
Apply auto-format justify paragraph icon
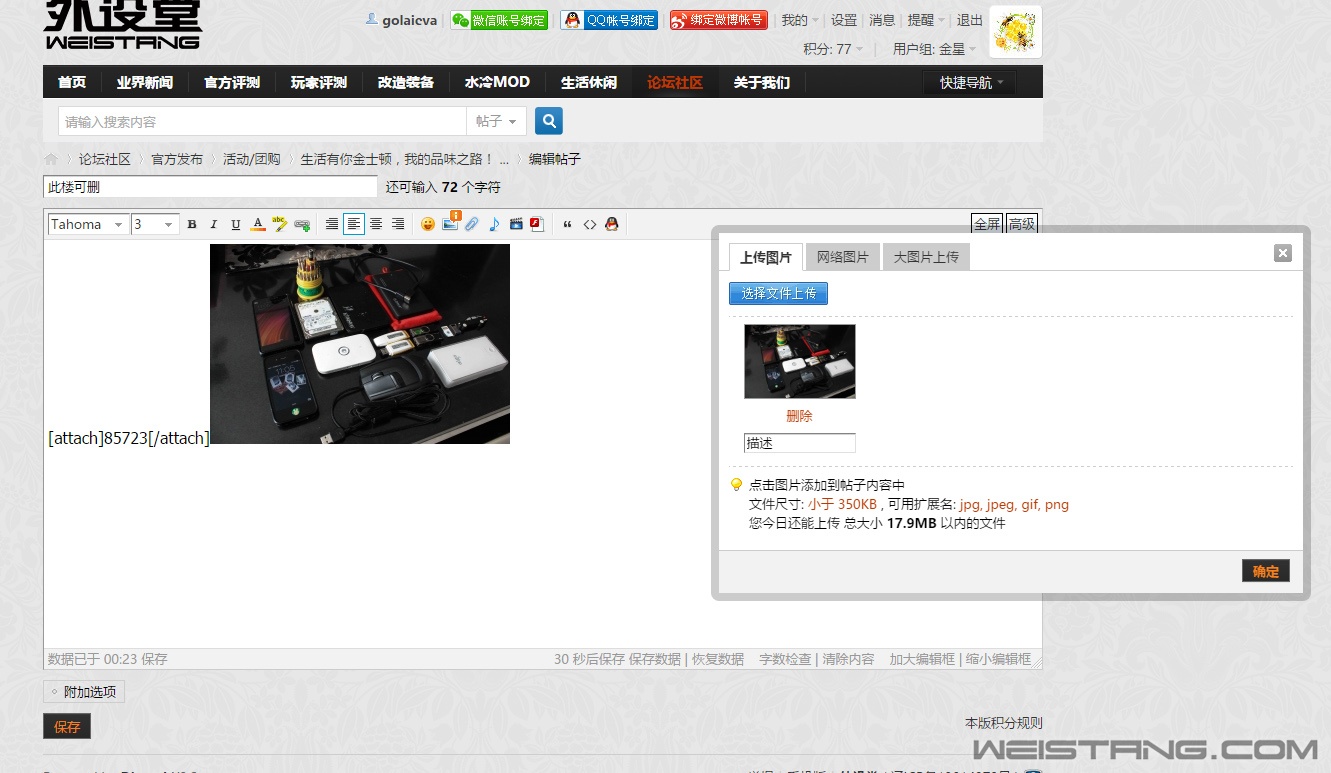click(332, 224)
